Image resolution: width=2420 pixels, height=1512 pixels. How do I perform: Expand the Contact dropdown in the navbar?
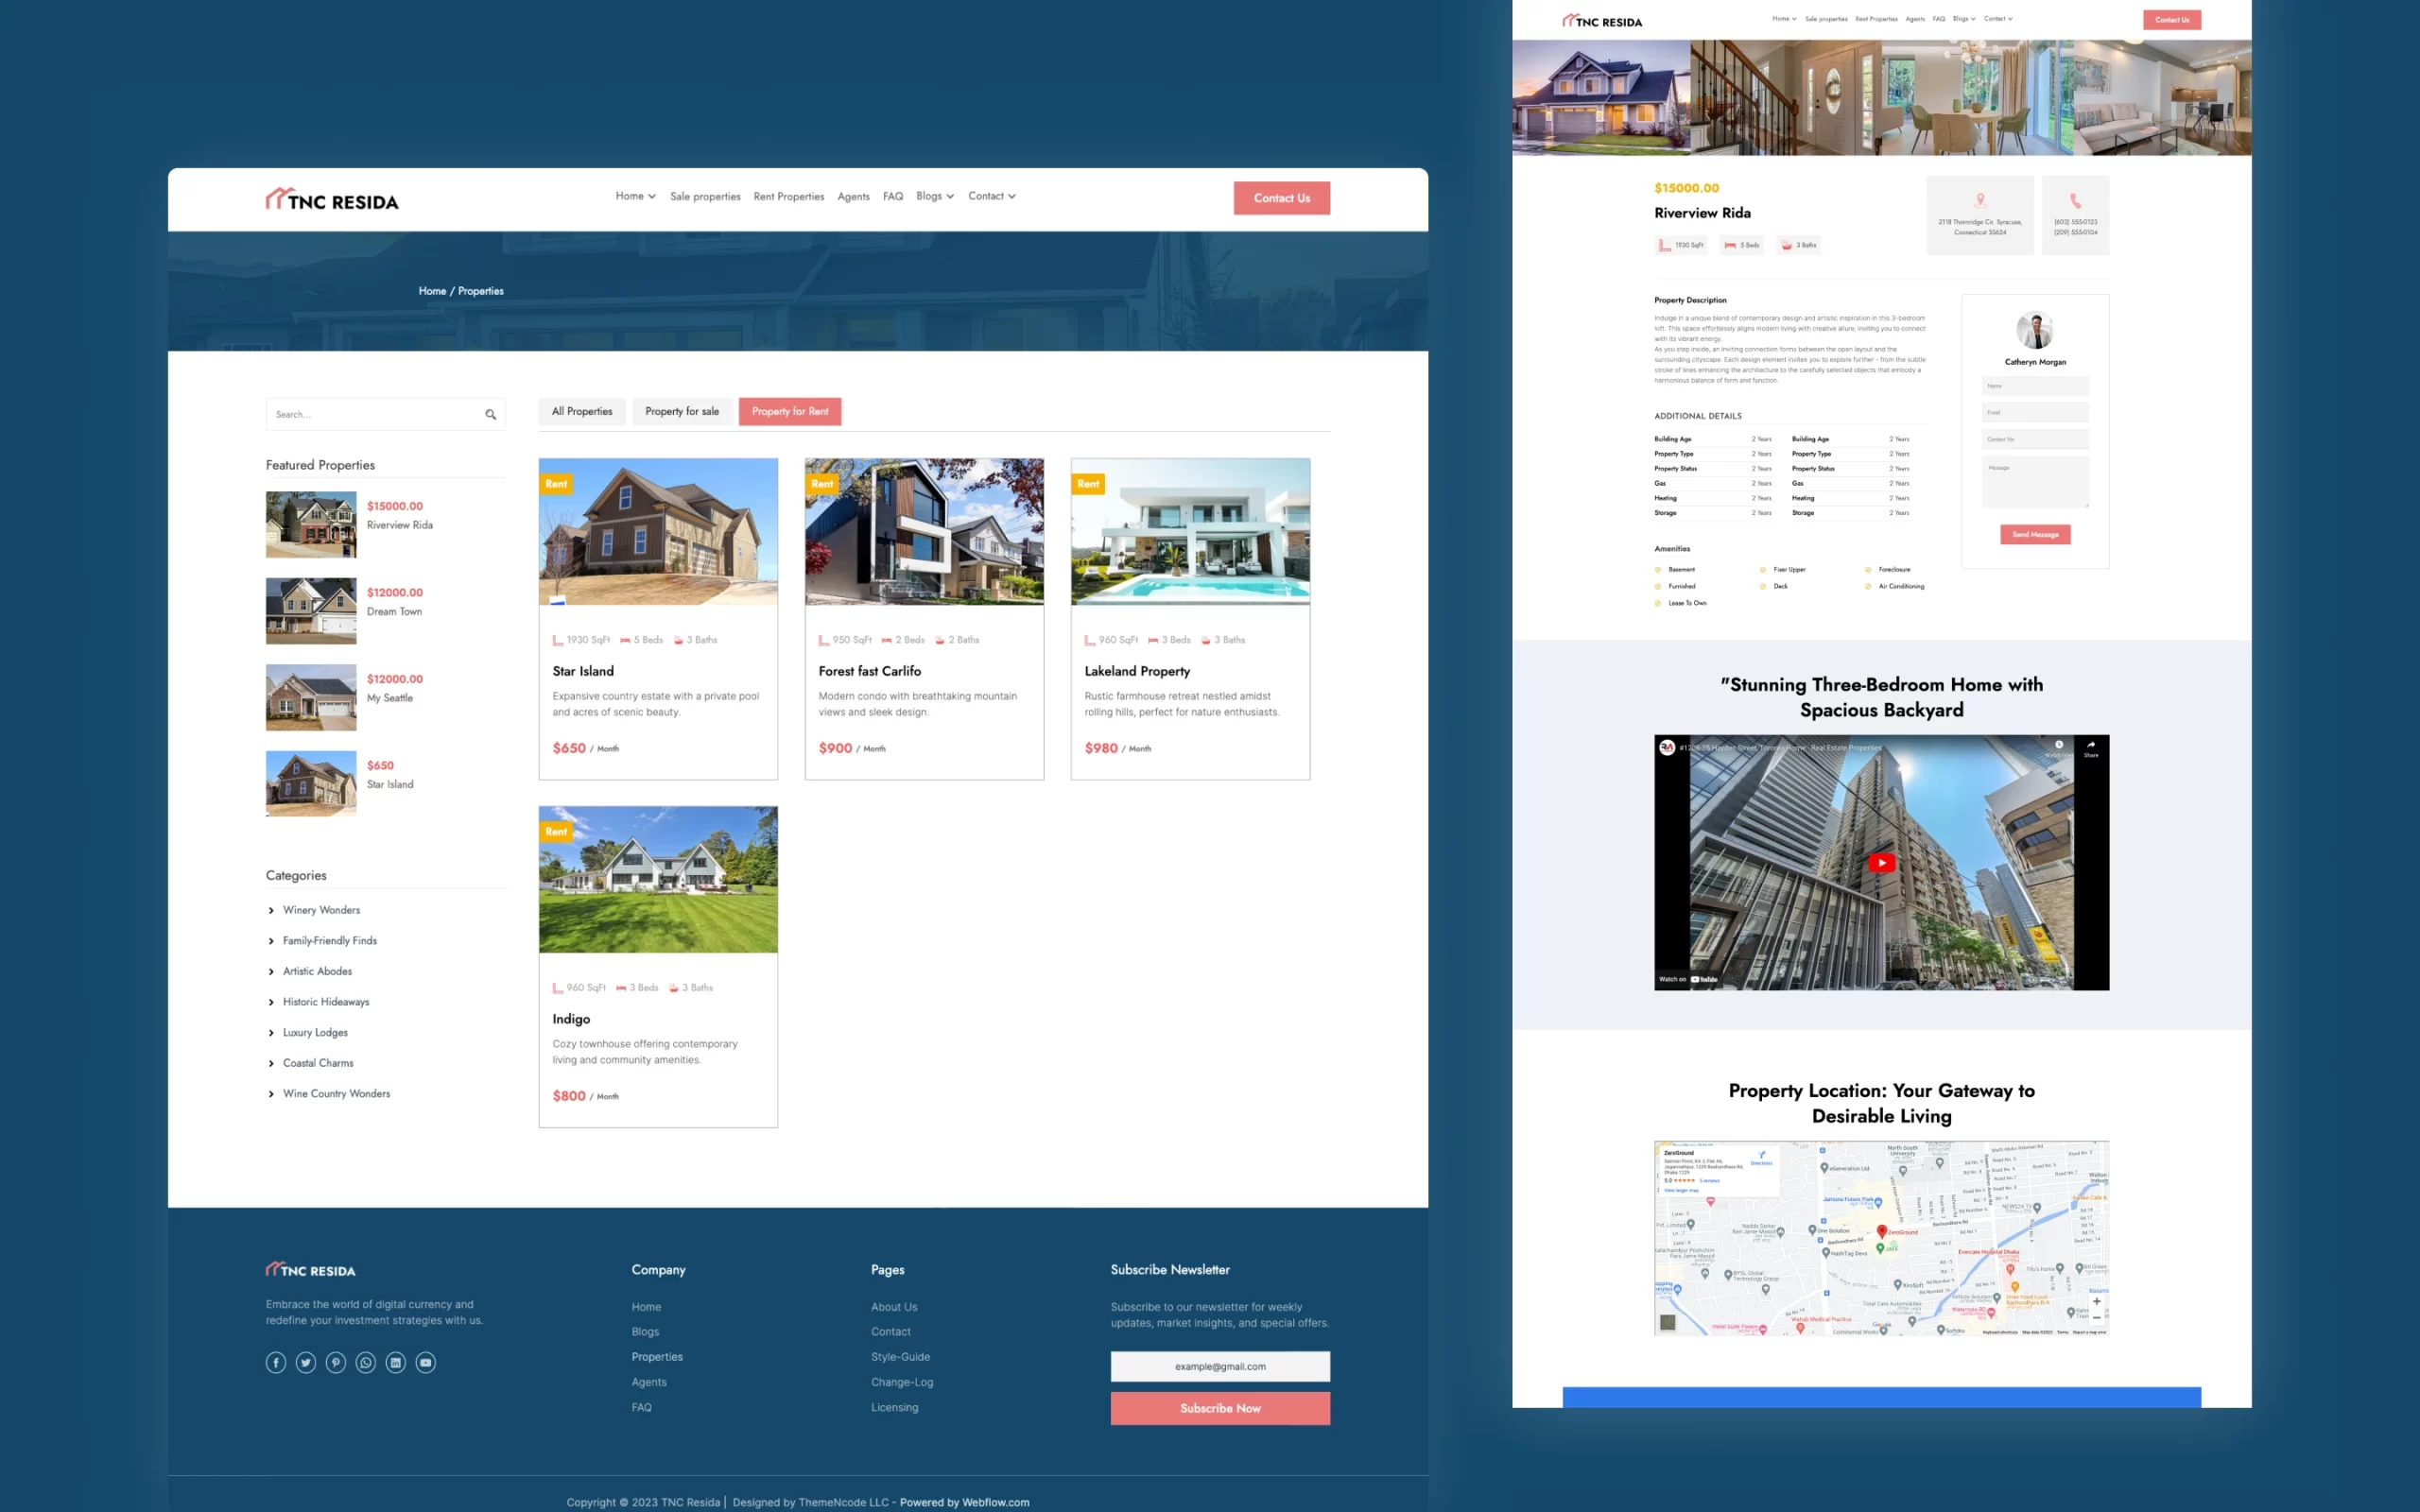991,196
